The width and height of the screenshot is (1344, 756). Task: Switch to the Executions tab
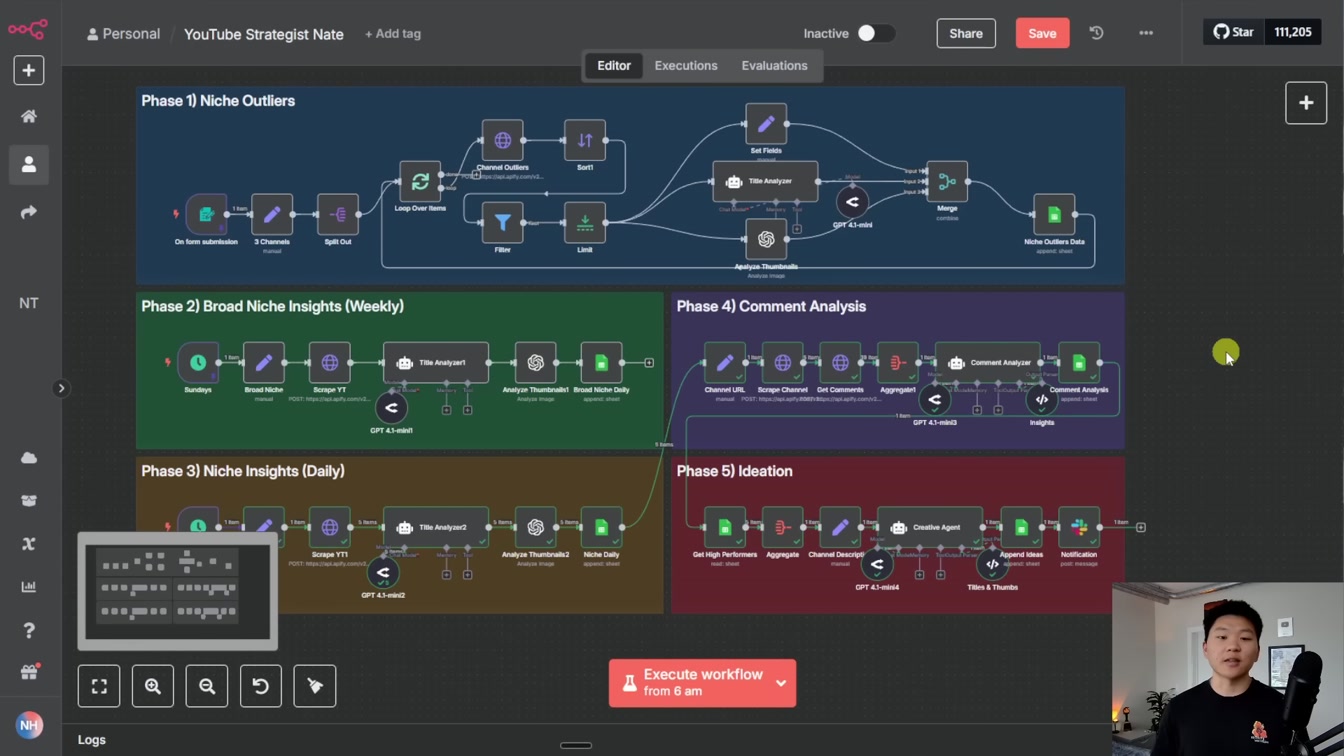[686, 66]
